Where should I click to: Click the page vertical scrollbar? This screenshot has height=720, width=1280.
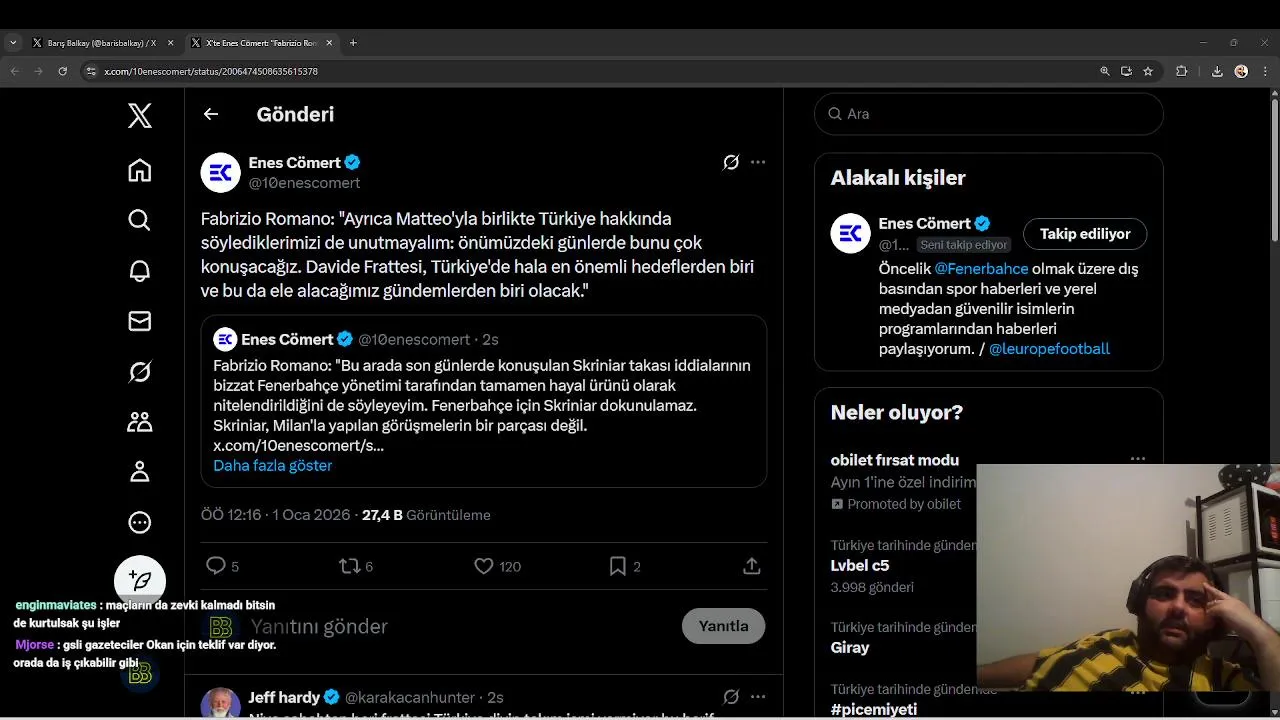1275,170
